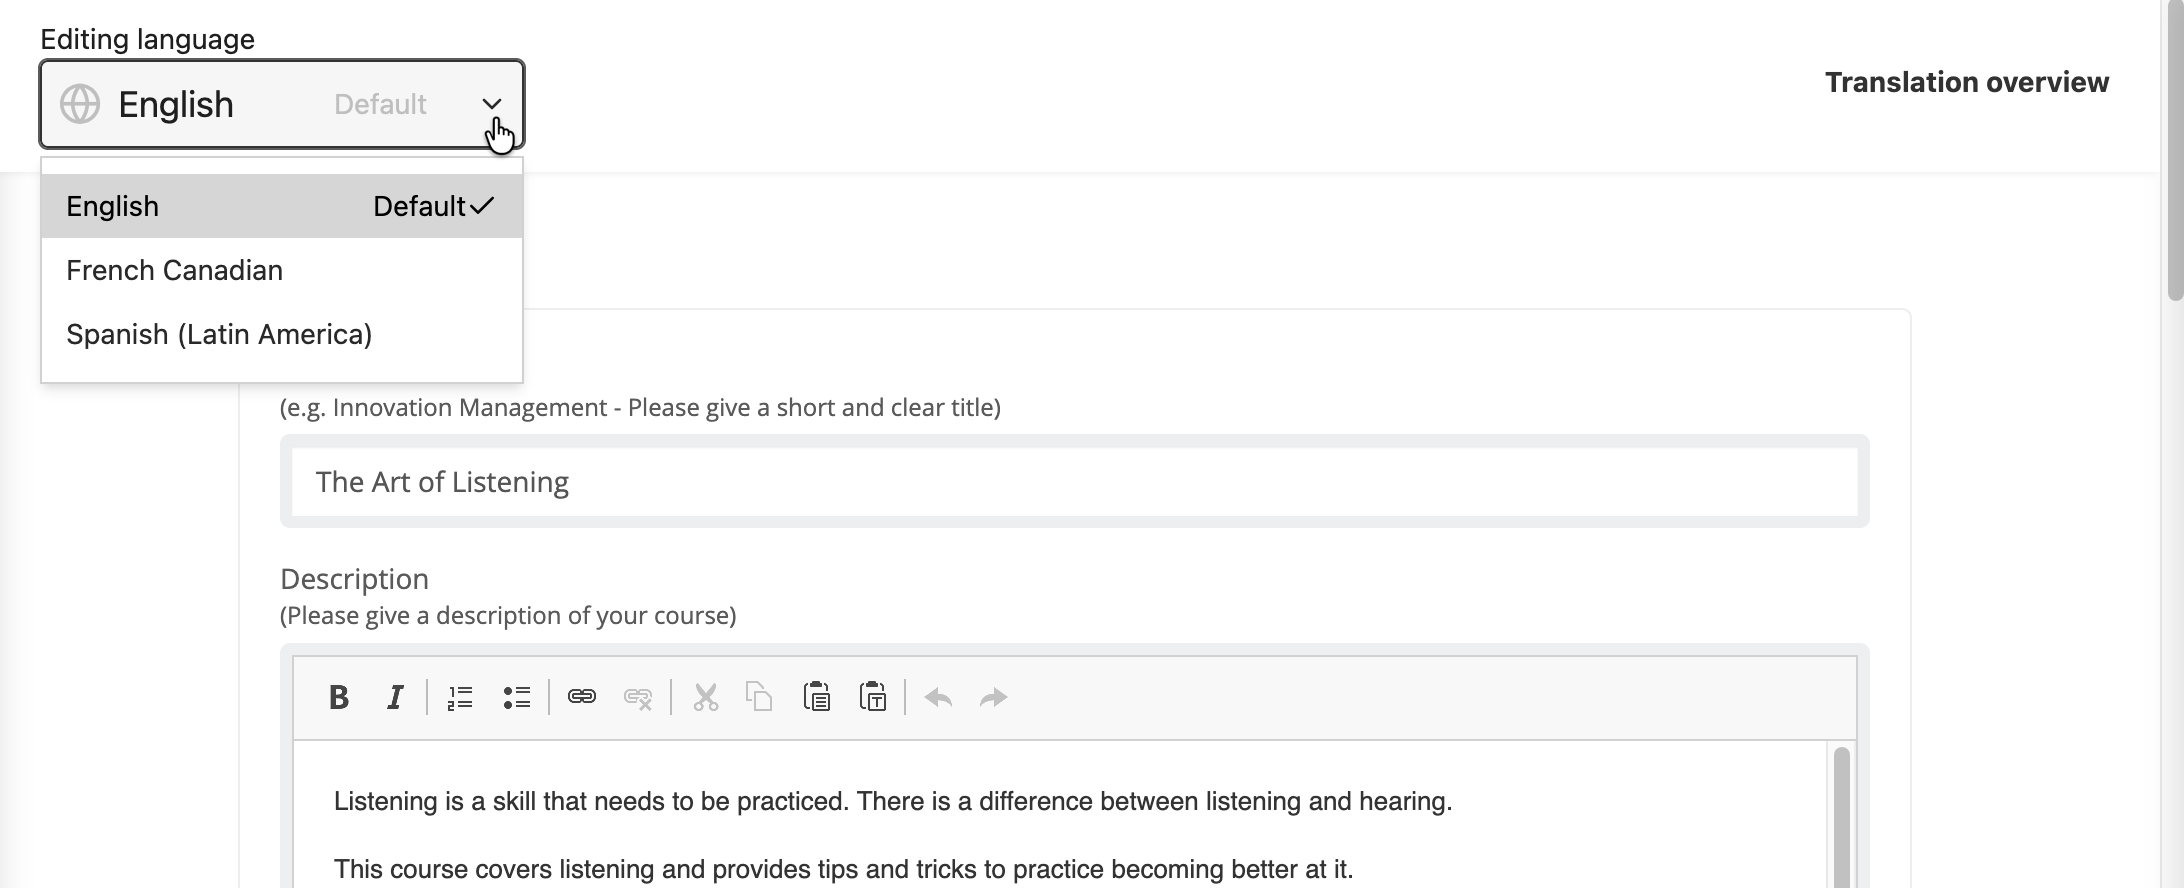Toggle Italic formatting in description editor

tap(395, 697)
